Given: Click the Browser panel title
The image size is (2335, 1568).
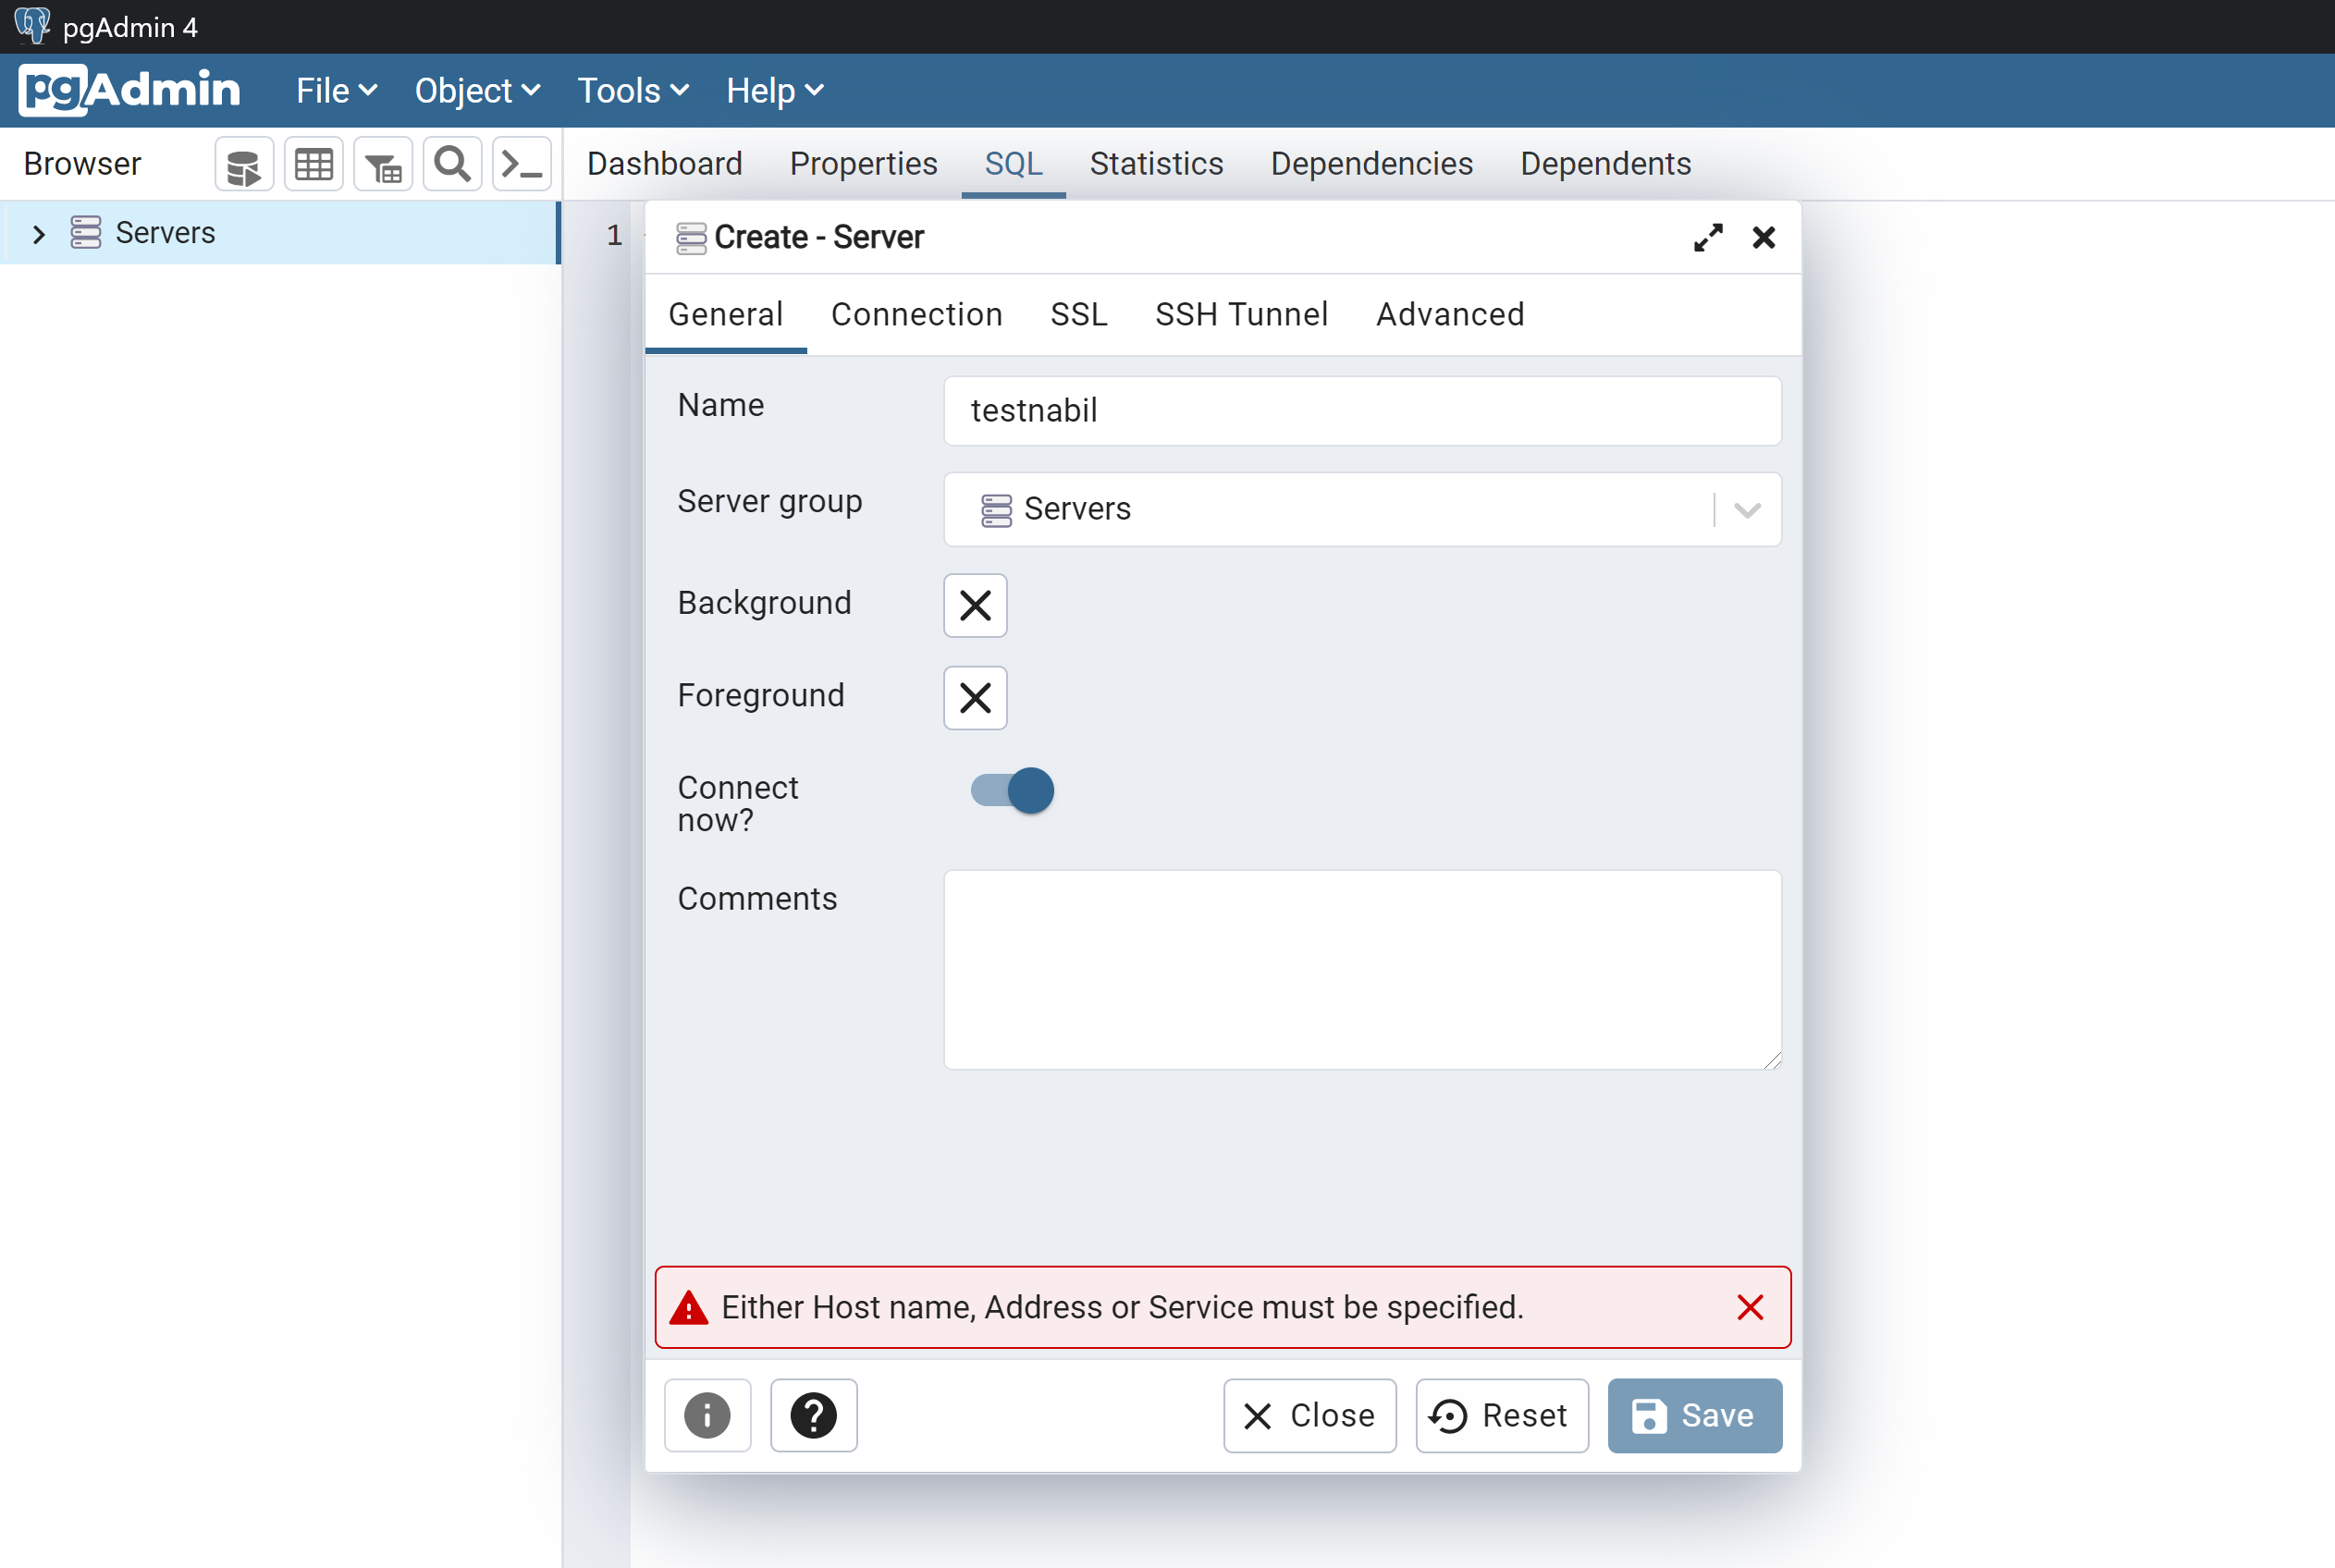Looking at the screenshot, I should (x=82, y=164).
